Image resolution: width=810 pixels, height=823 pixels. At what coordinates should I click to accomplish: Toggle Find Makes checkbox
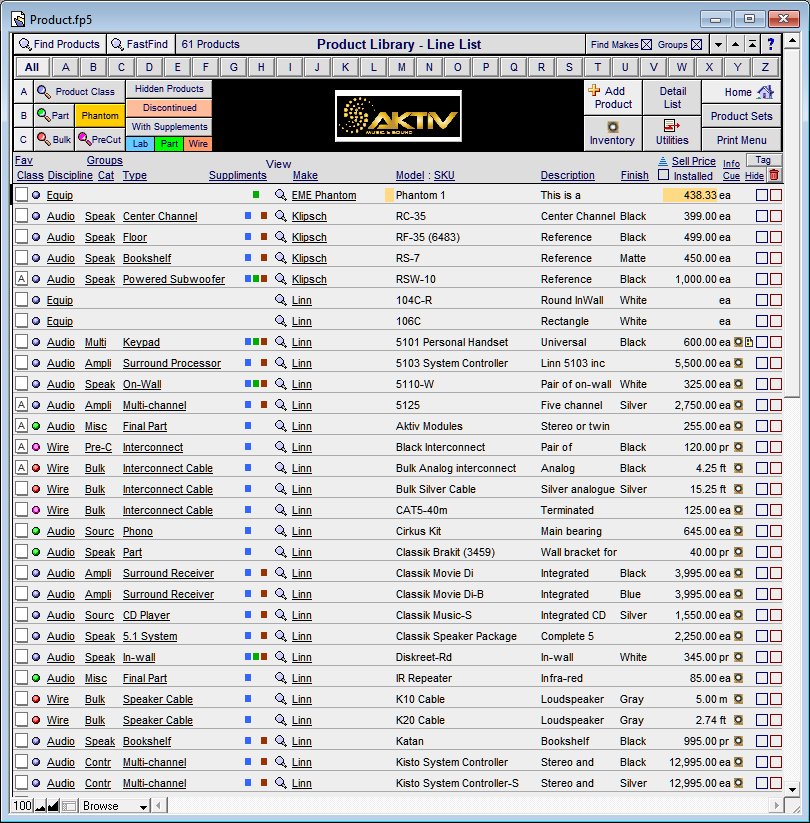(647, 45)
